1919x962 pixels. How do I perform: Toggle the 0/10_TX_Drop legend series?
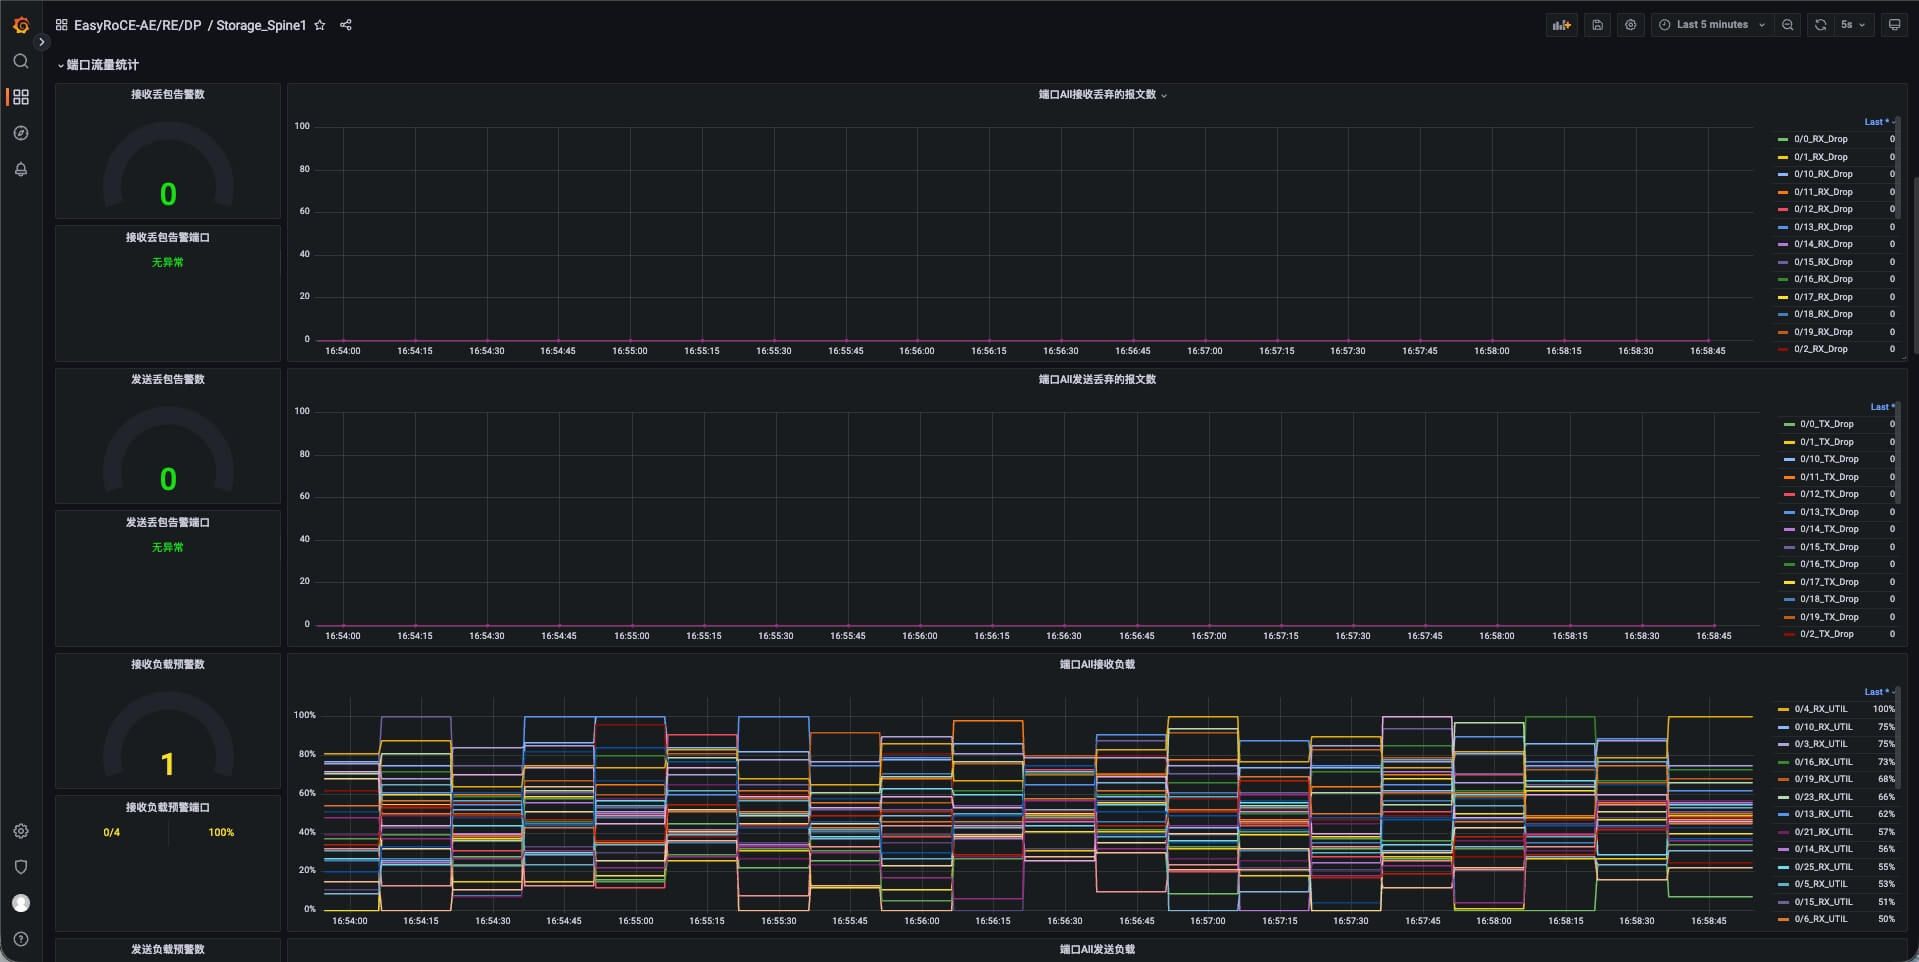[x=1829, y=459]
